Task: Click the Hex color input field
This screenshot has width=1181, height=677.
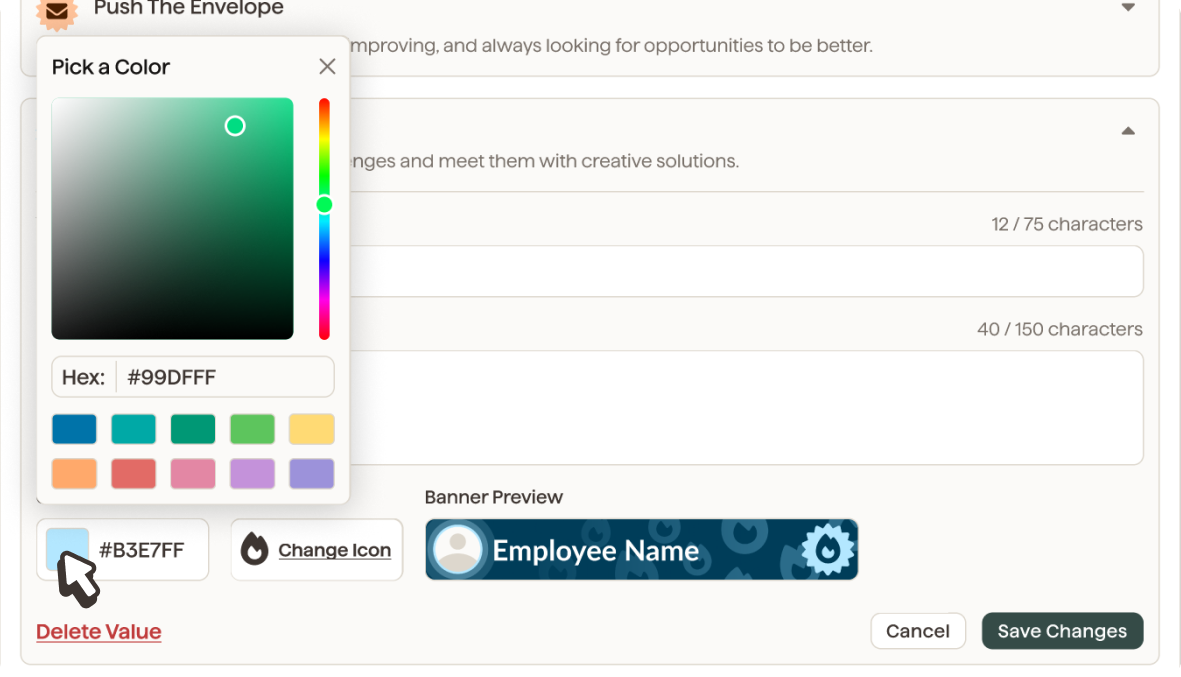Action: click(224, 377)
